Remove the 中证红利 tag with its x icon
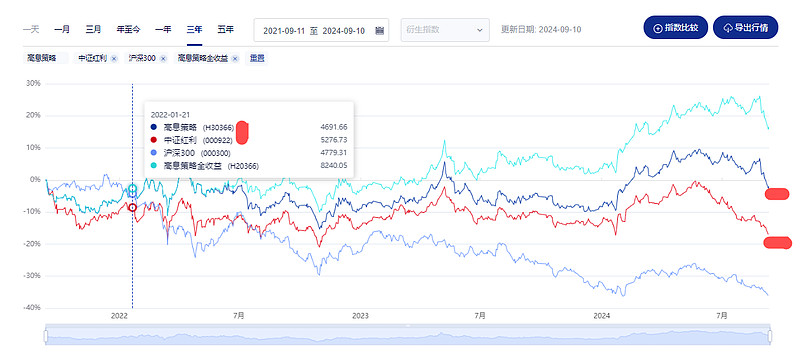800x361 pixels. 114,59
